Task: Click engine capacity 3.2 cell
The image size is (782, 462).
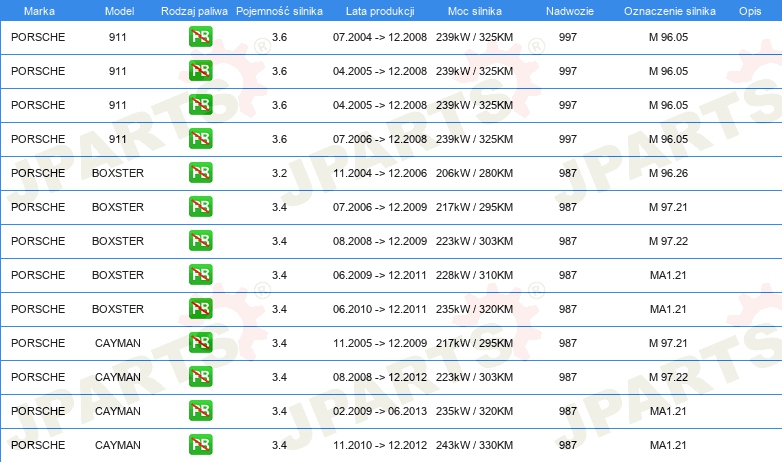Action: (279, 173)
